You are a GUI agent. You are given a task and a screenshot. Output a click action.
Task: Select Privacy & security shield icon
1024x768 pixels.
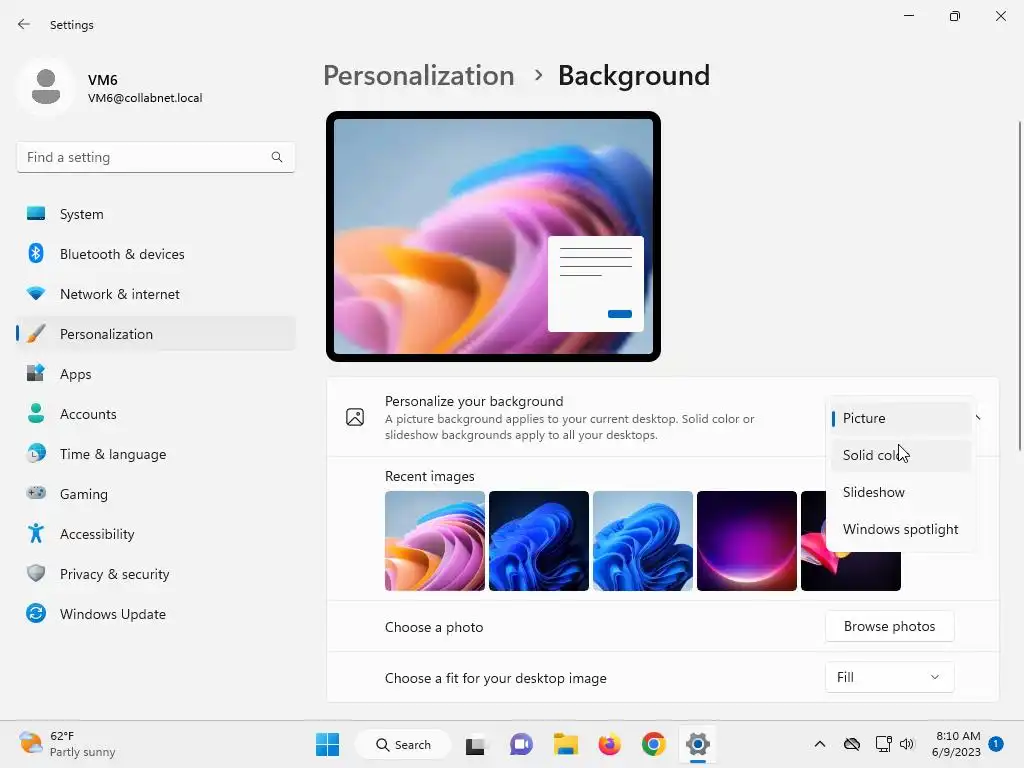click(36, 573)
